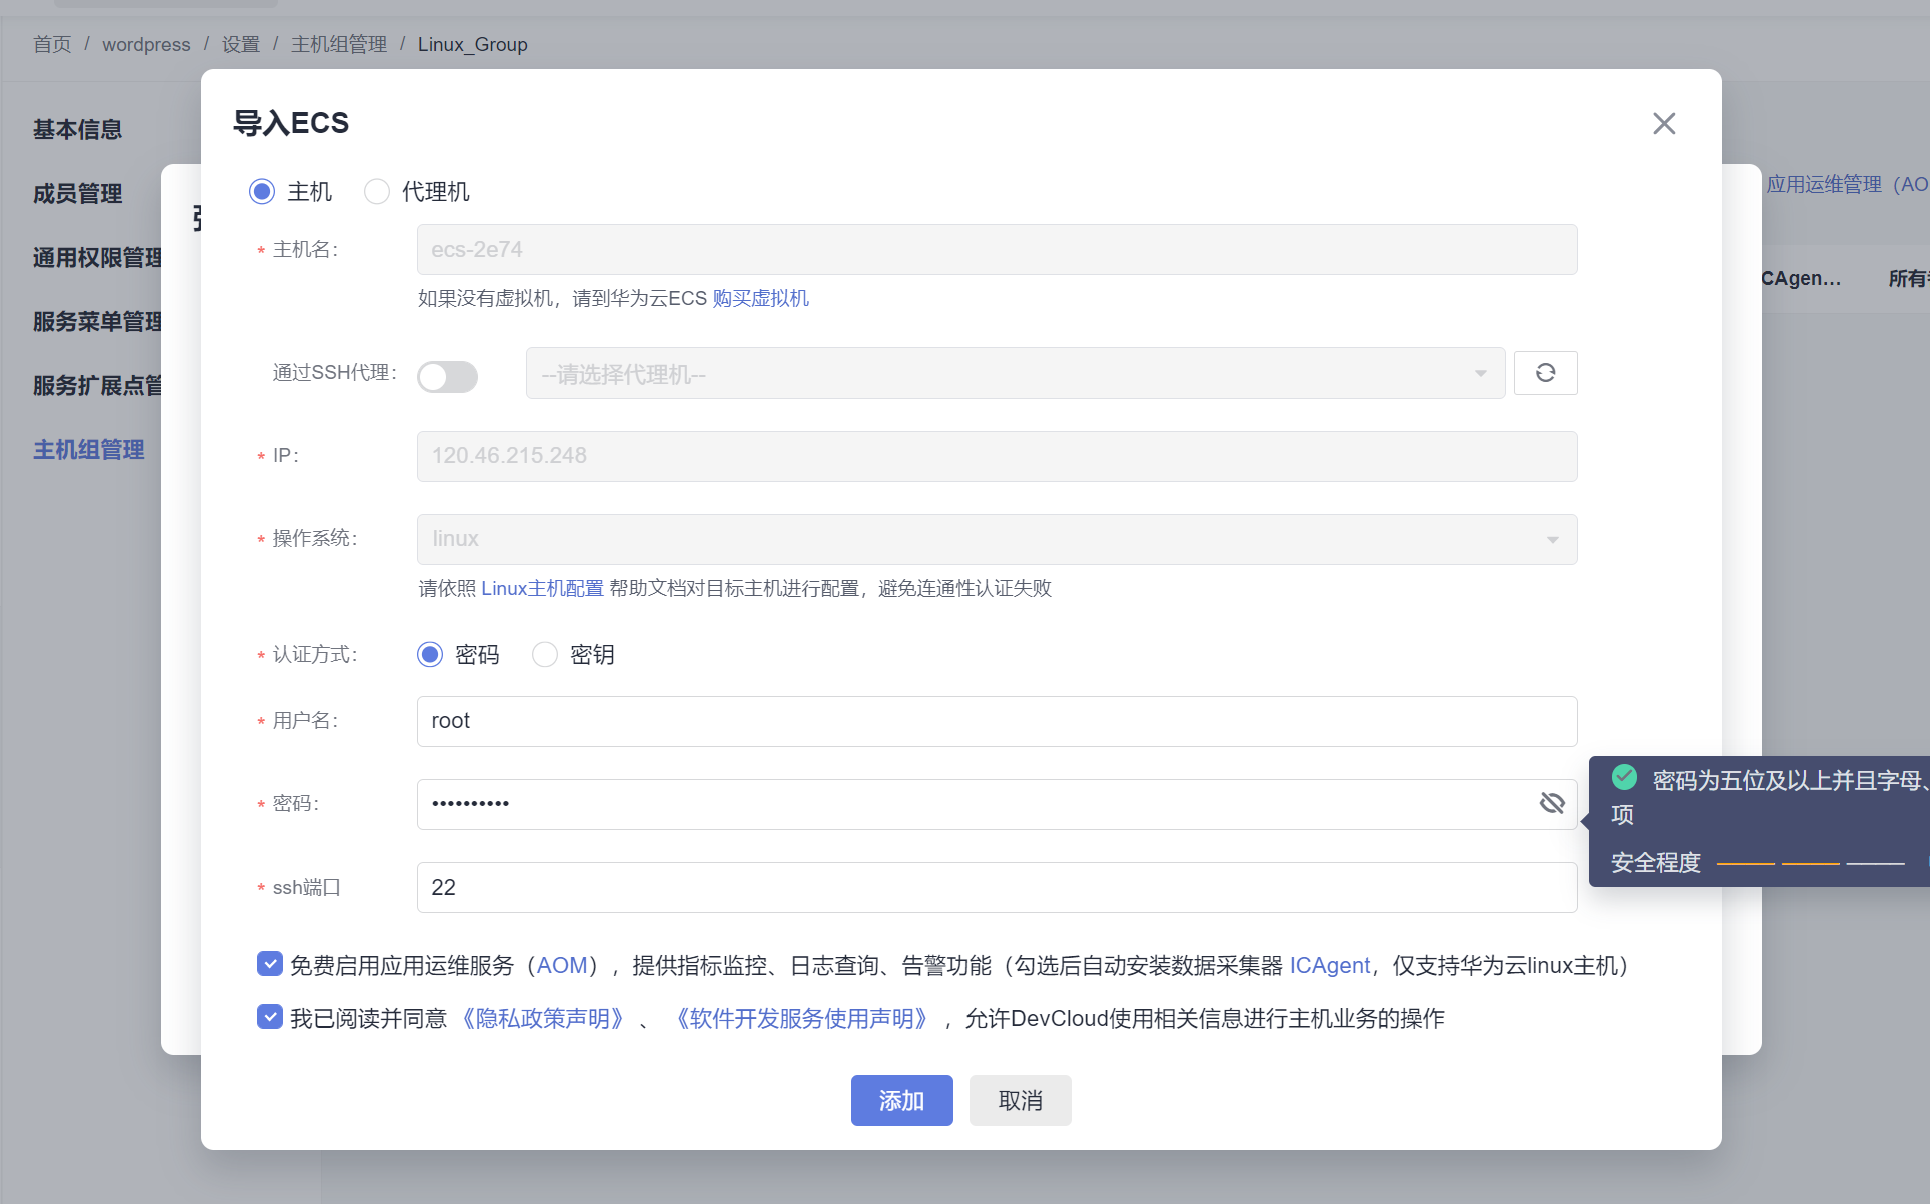Uncheck the privacy agreement checkbox
The height and width of the screenshot is (1204, 1930).
tap(269, 1017)
